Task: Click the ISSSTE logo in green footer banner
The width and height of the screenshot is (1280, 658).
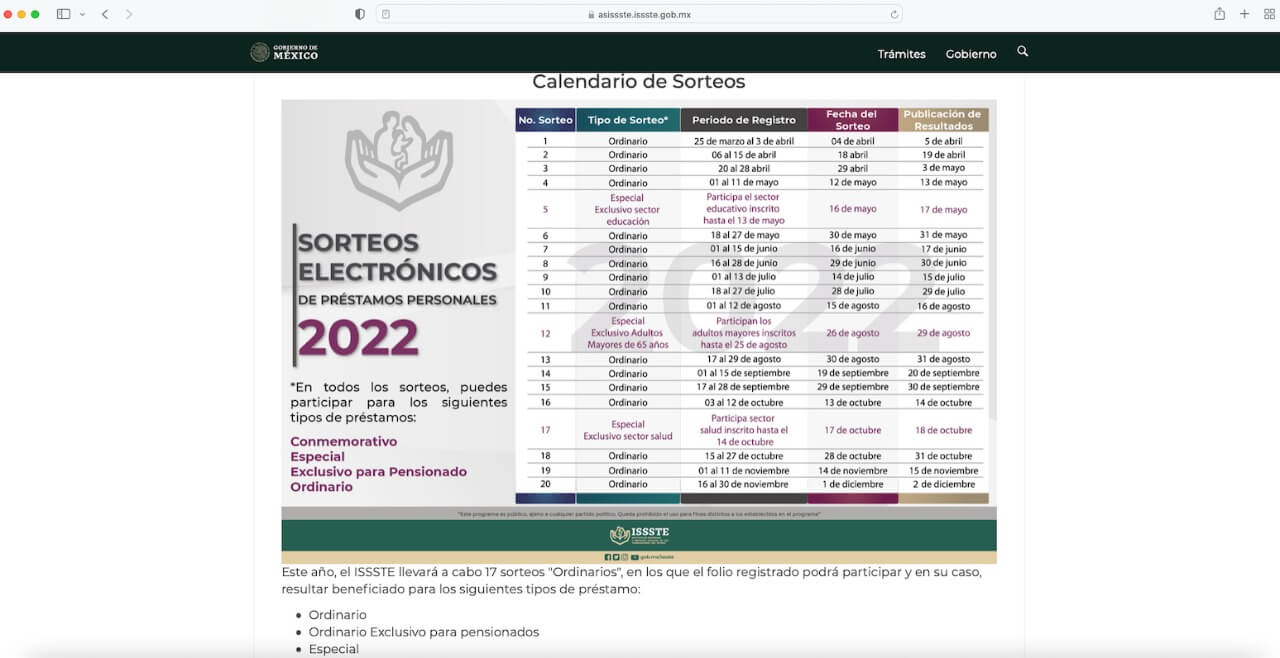Action: pyautogui.click(x=639, y=535)
